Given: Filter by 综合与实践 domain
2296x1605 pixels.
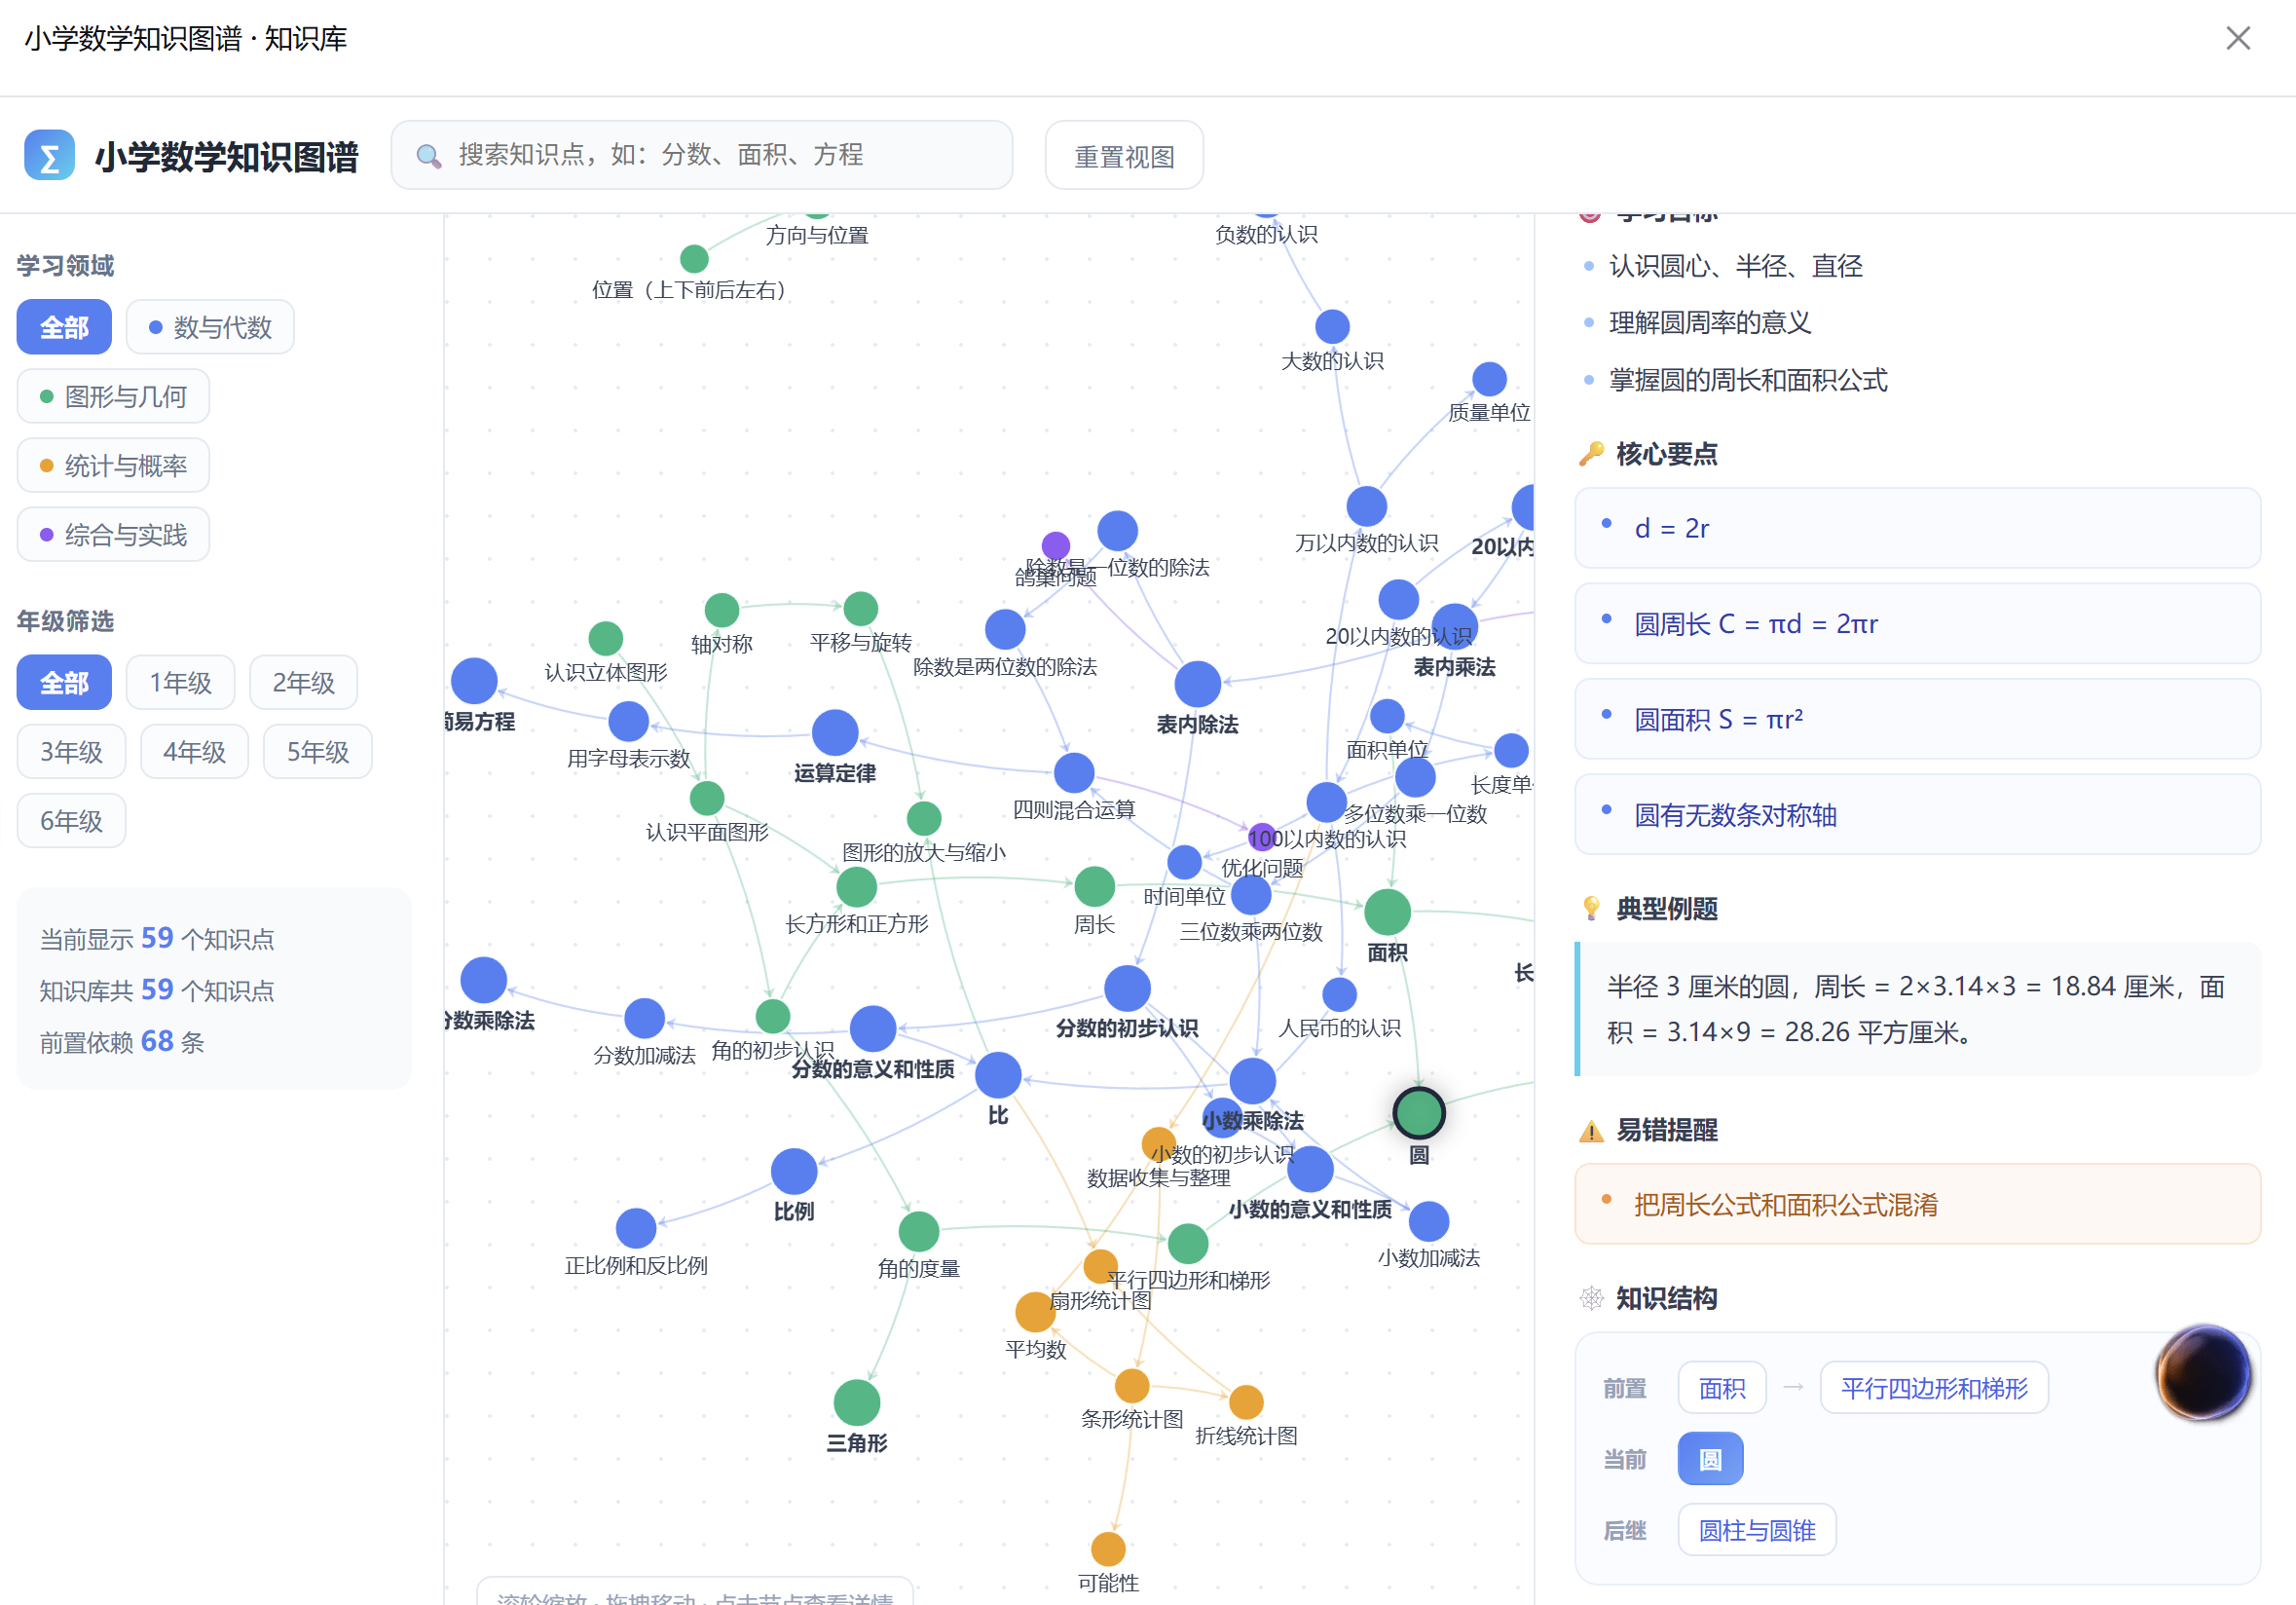Looking at the screenshot, I should pos(113,534).
